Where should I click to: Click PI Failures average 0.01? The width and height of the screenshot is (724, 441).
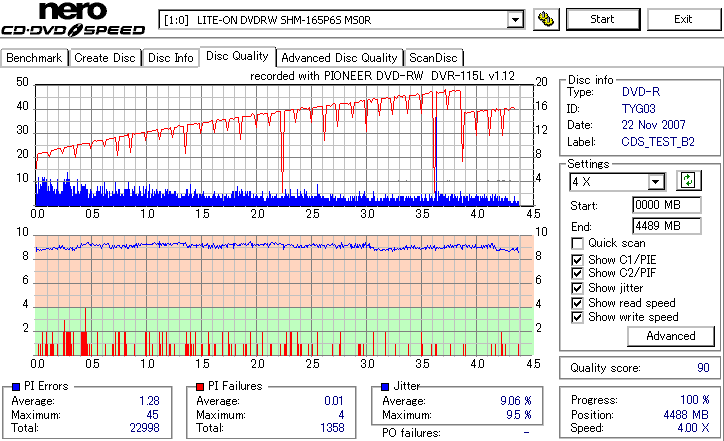333,401
